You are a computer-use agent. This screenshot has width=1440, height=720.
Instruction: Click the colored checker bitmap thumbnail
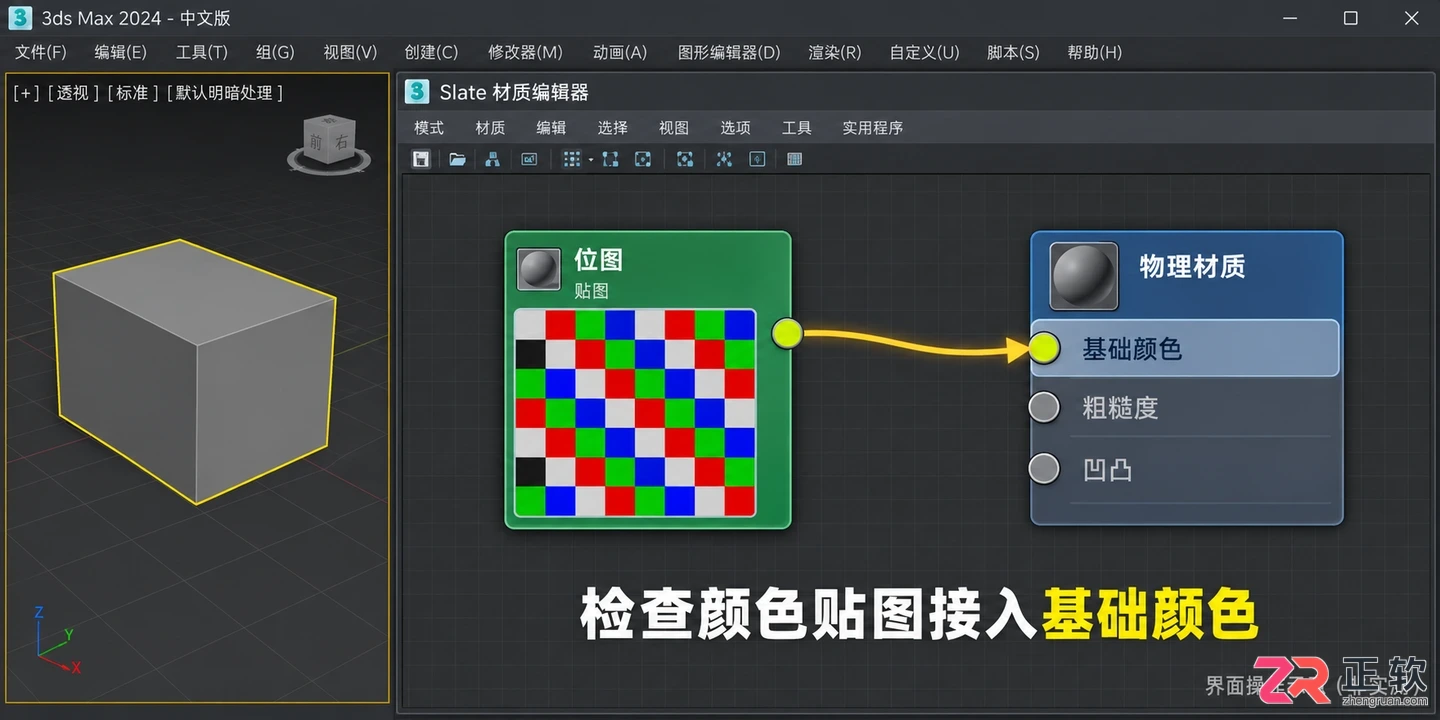[x=635, y=413]
